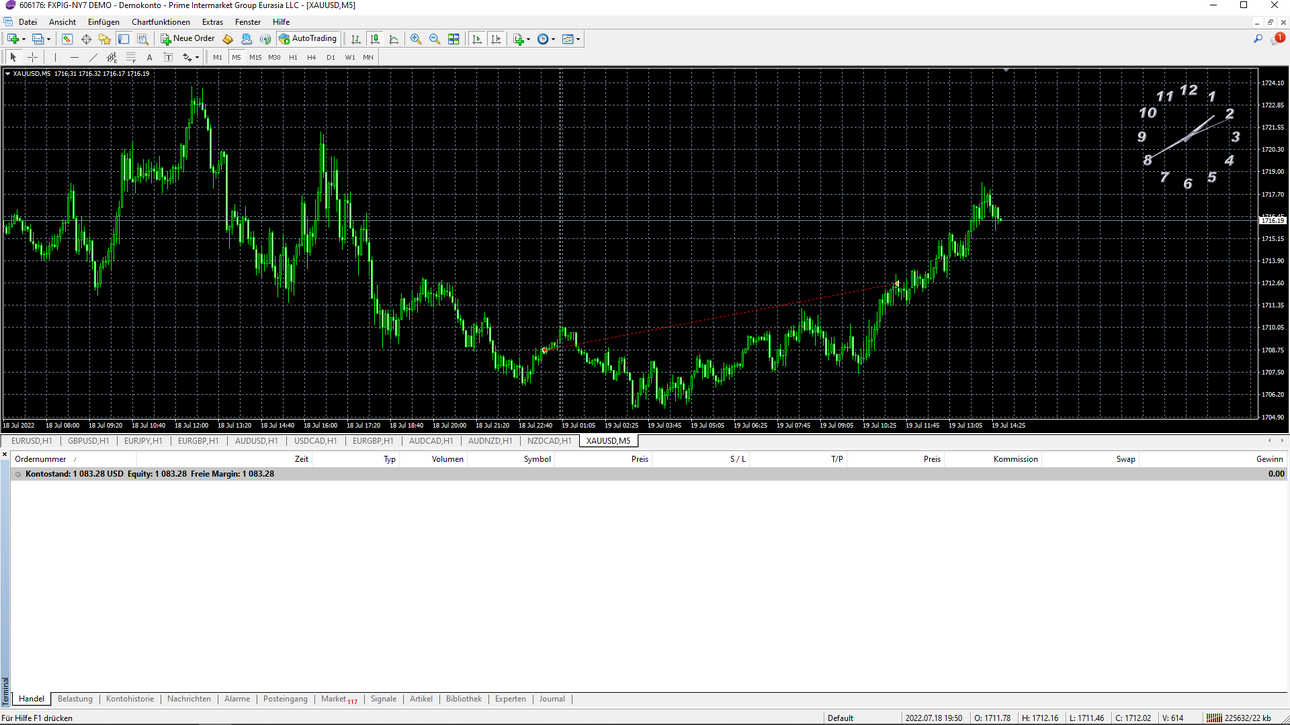Open the Market terminal tab

tap(338, 699)
